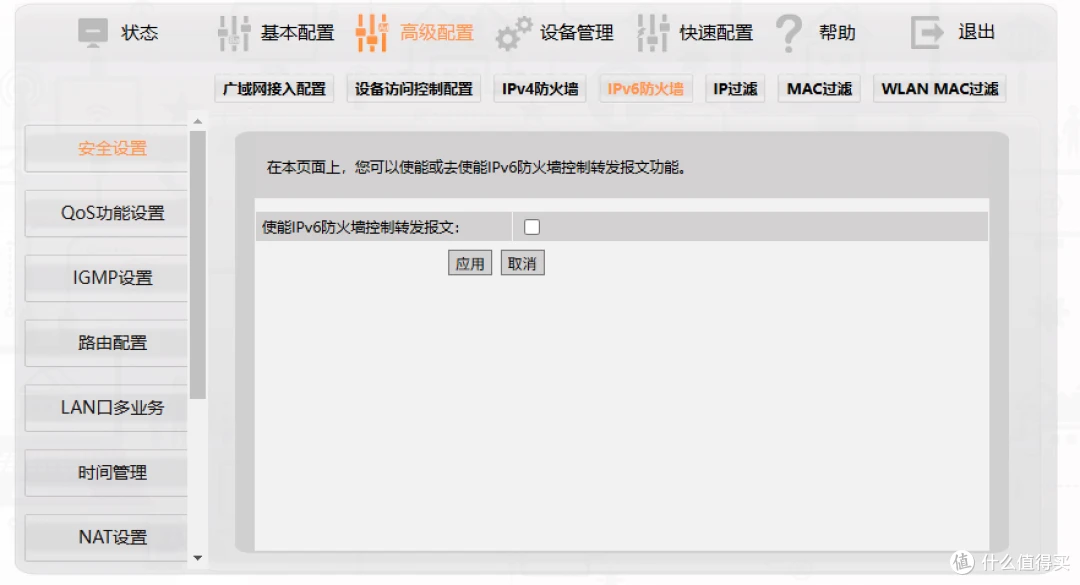Click 退出 text to log out
This screenshot has width=1080, height=585.
[x=977, y=32]
